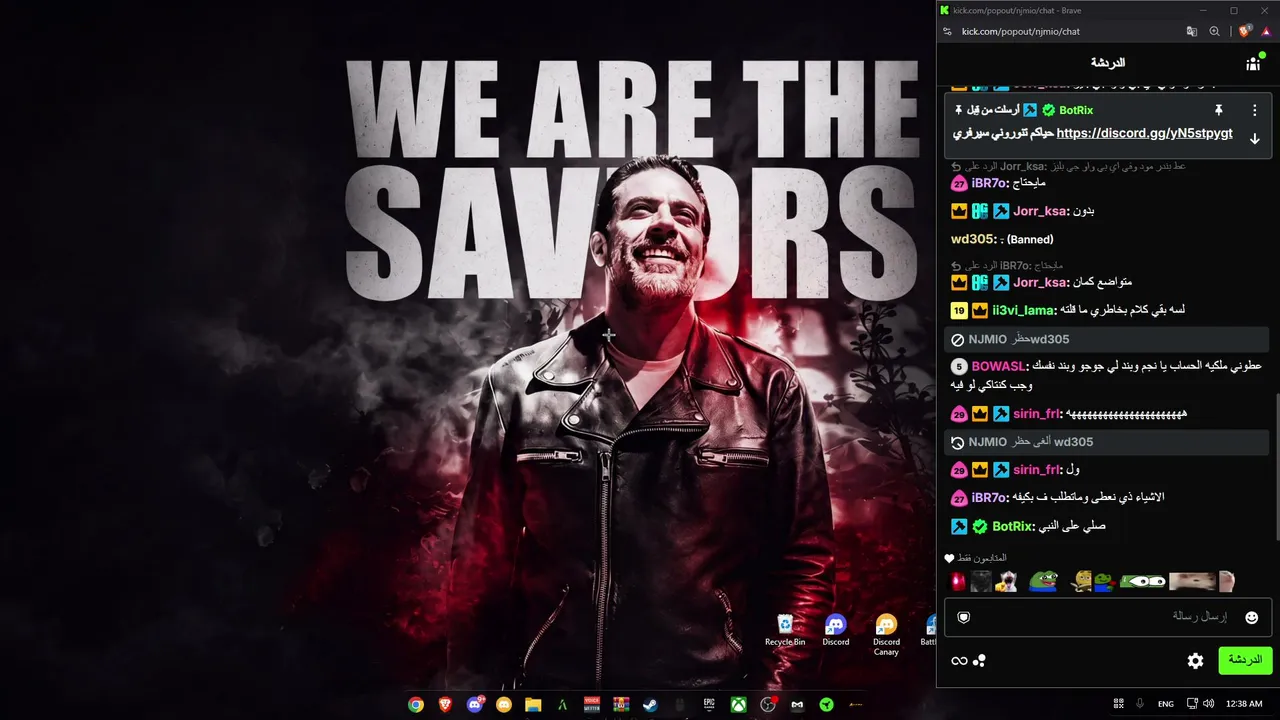Open File Explorer from the taskbar

[x=533, y=704]
